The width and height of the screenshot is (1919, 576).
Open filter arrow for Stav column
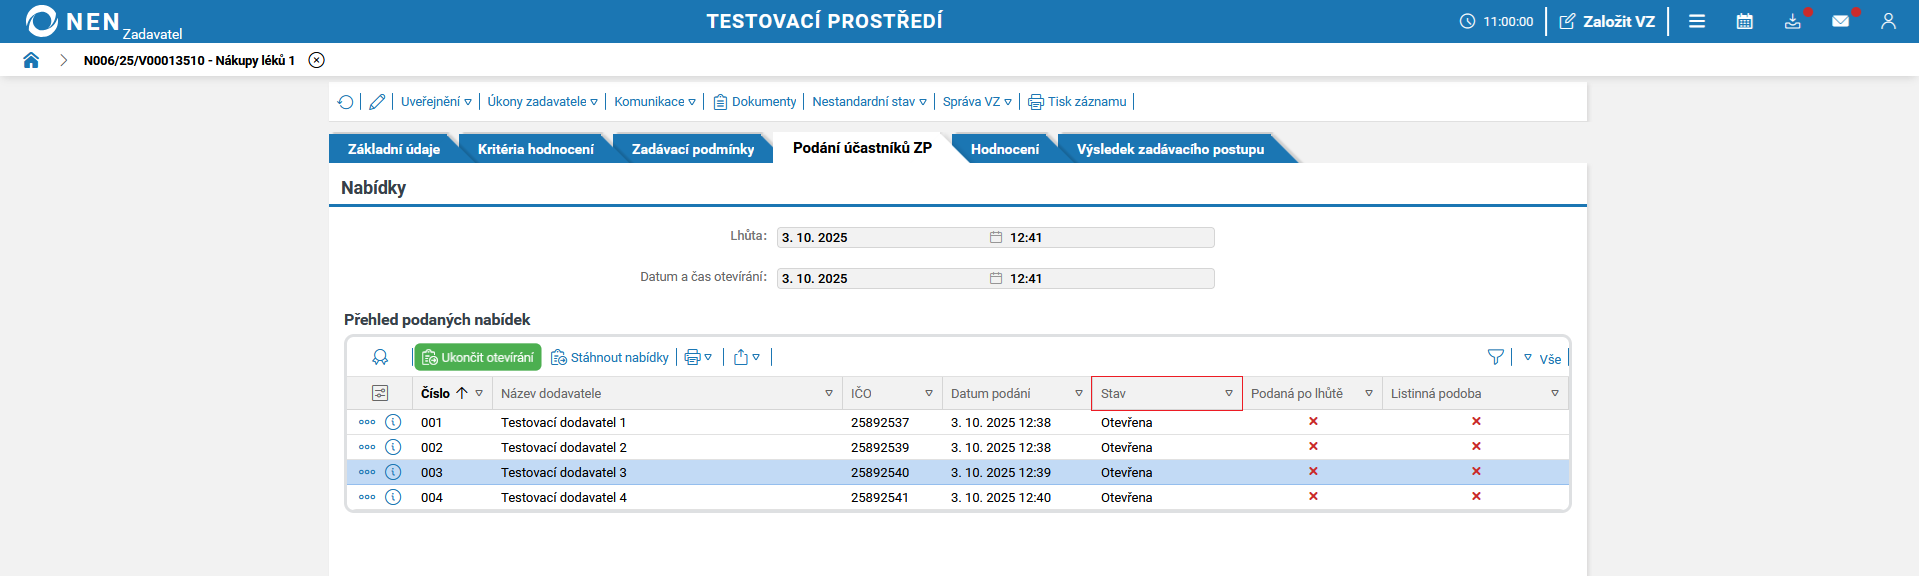(1229, 393)
